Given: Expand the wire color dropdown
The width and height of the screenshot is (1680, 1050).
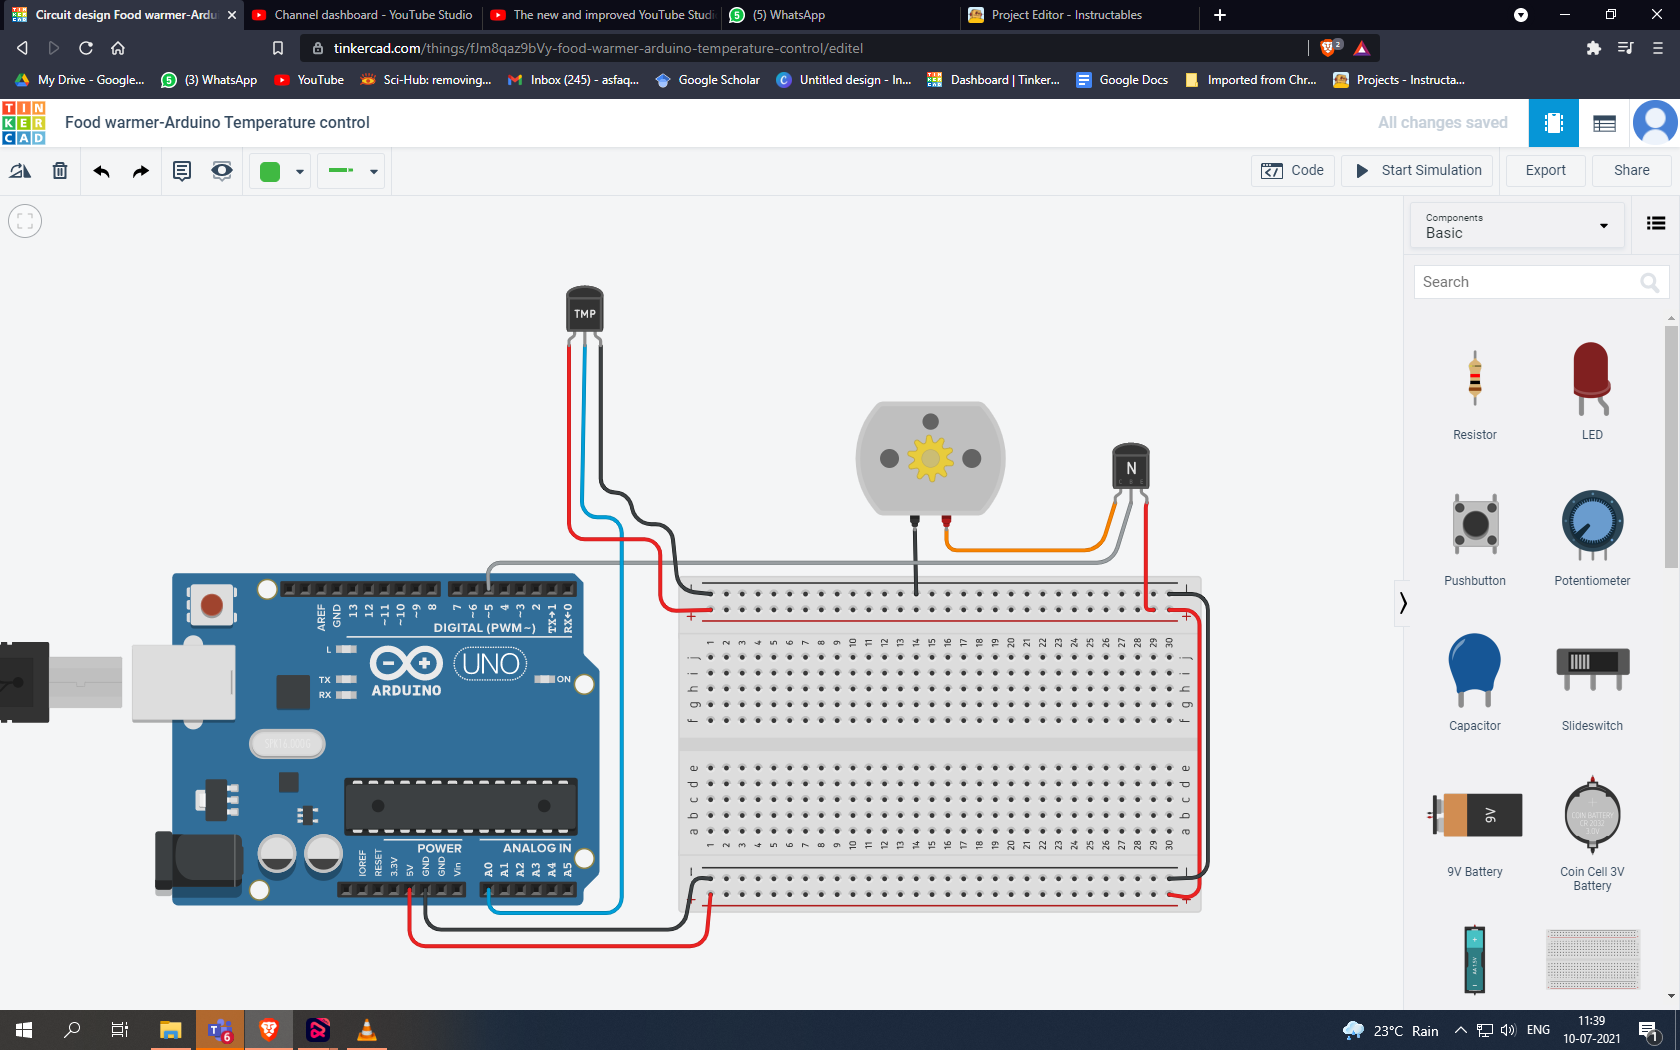Looking at the screenshot, I should (299, 170).
